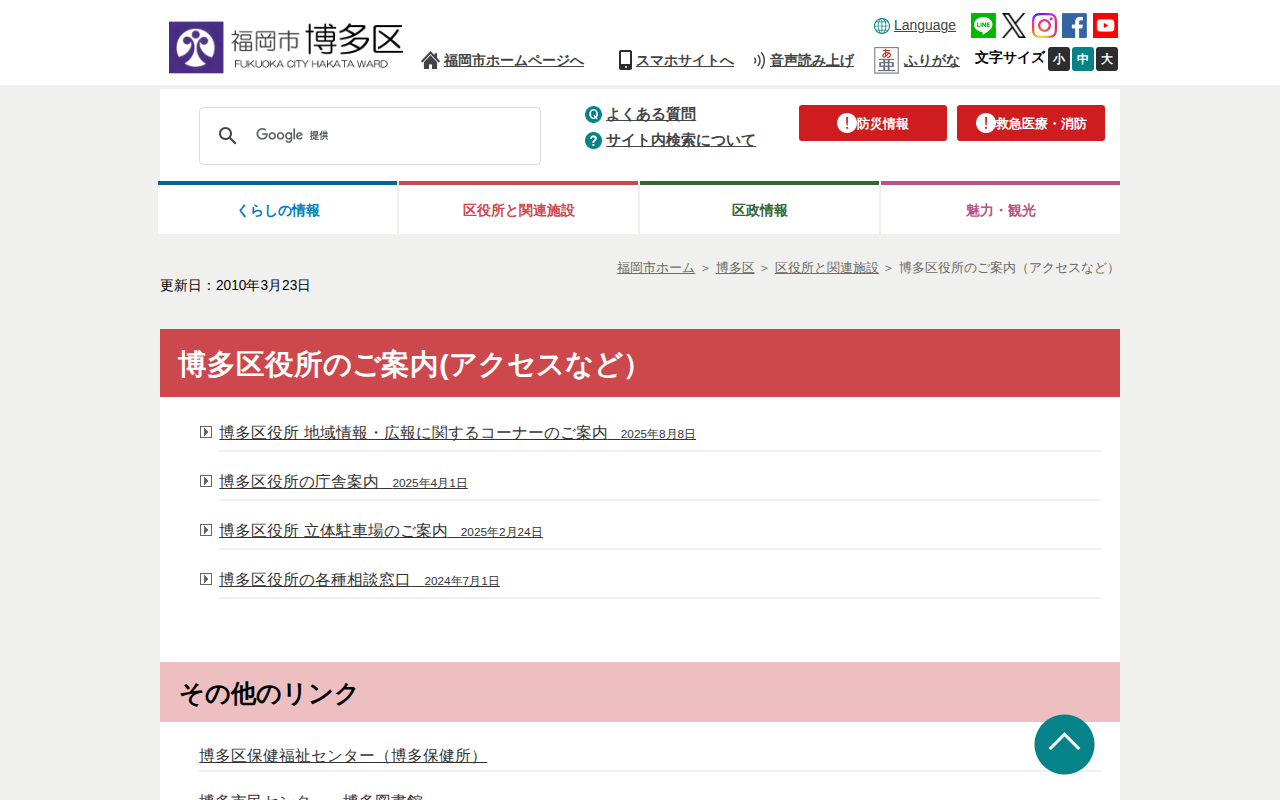The image size is (1280, 800).
Task: Switch to the くらしの情報 tab
Action: coord(278,210)
